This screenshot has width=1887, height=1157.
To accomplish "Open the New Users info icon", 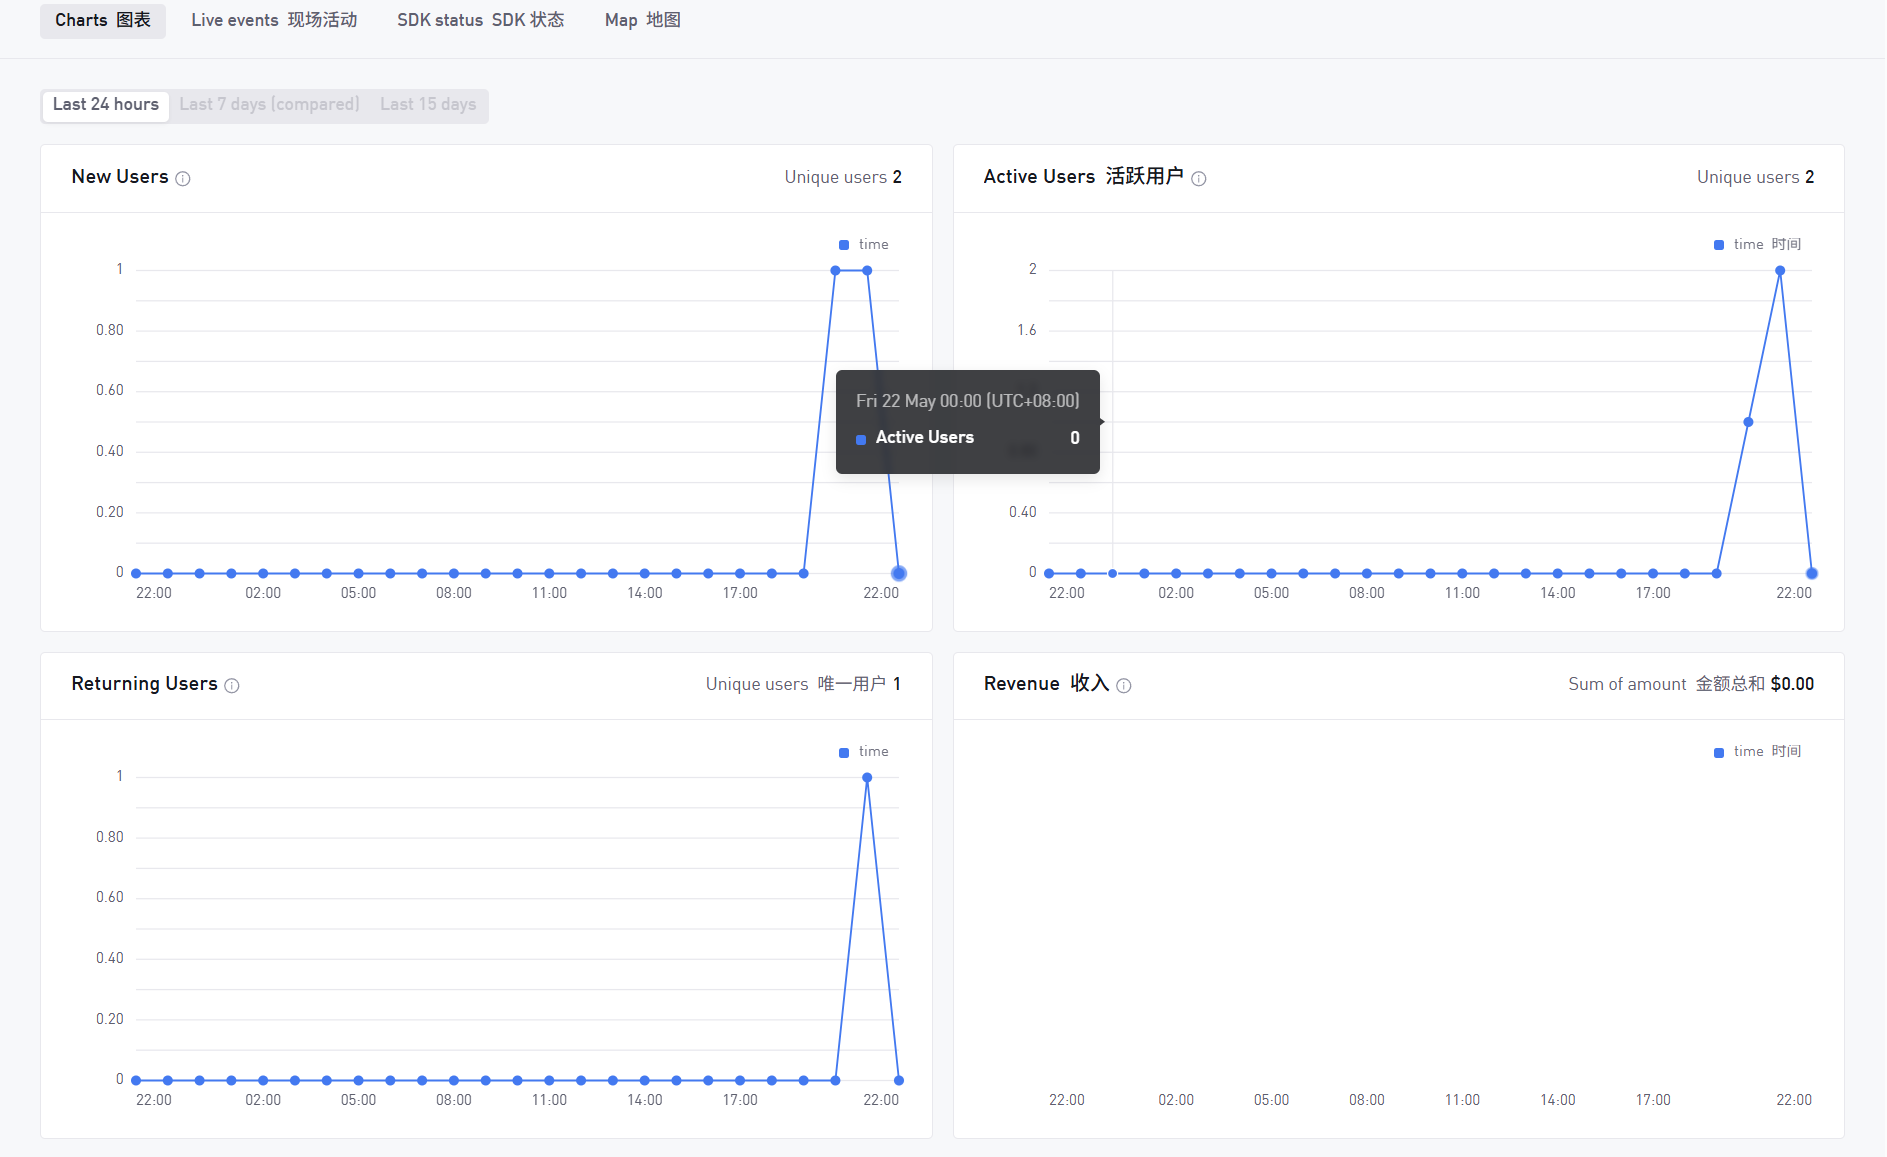I will [x=183, y=179].
